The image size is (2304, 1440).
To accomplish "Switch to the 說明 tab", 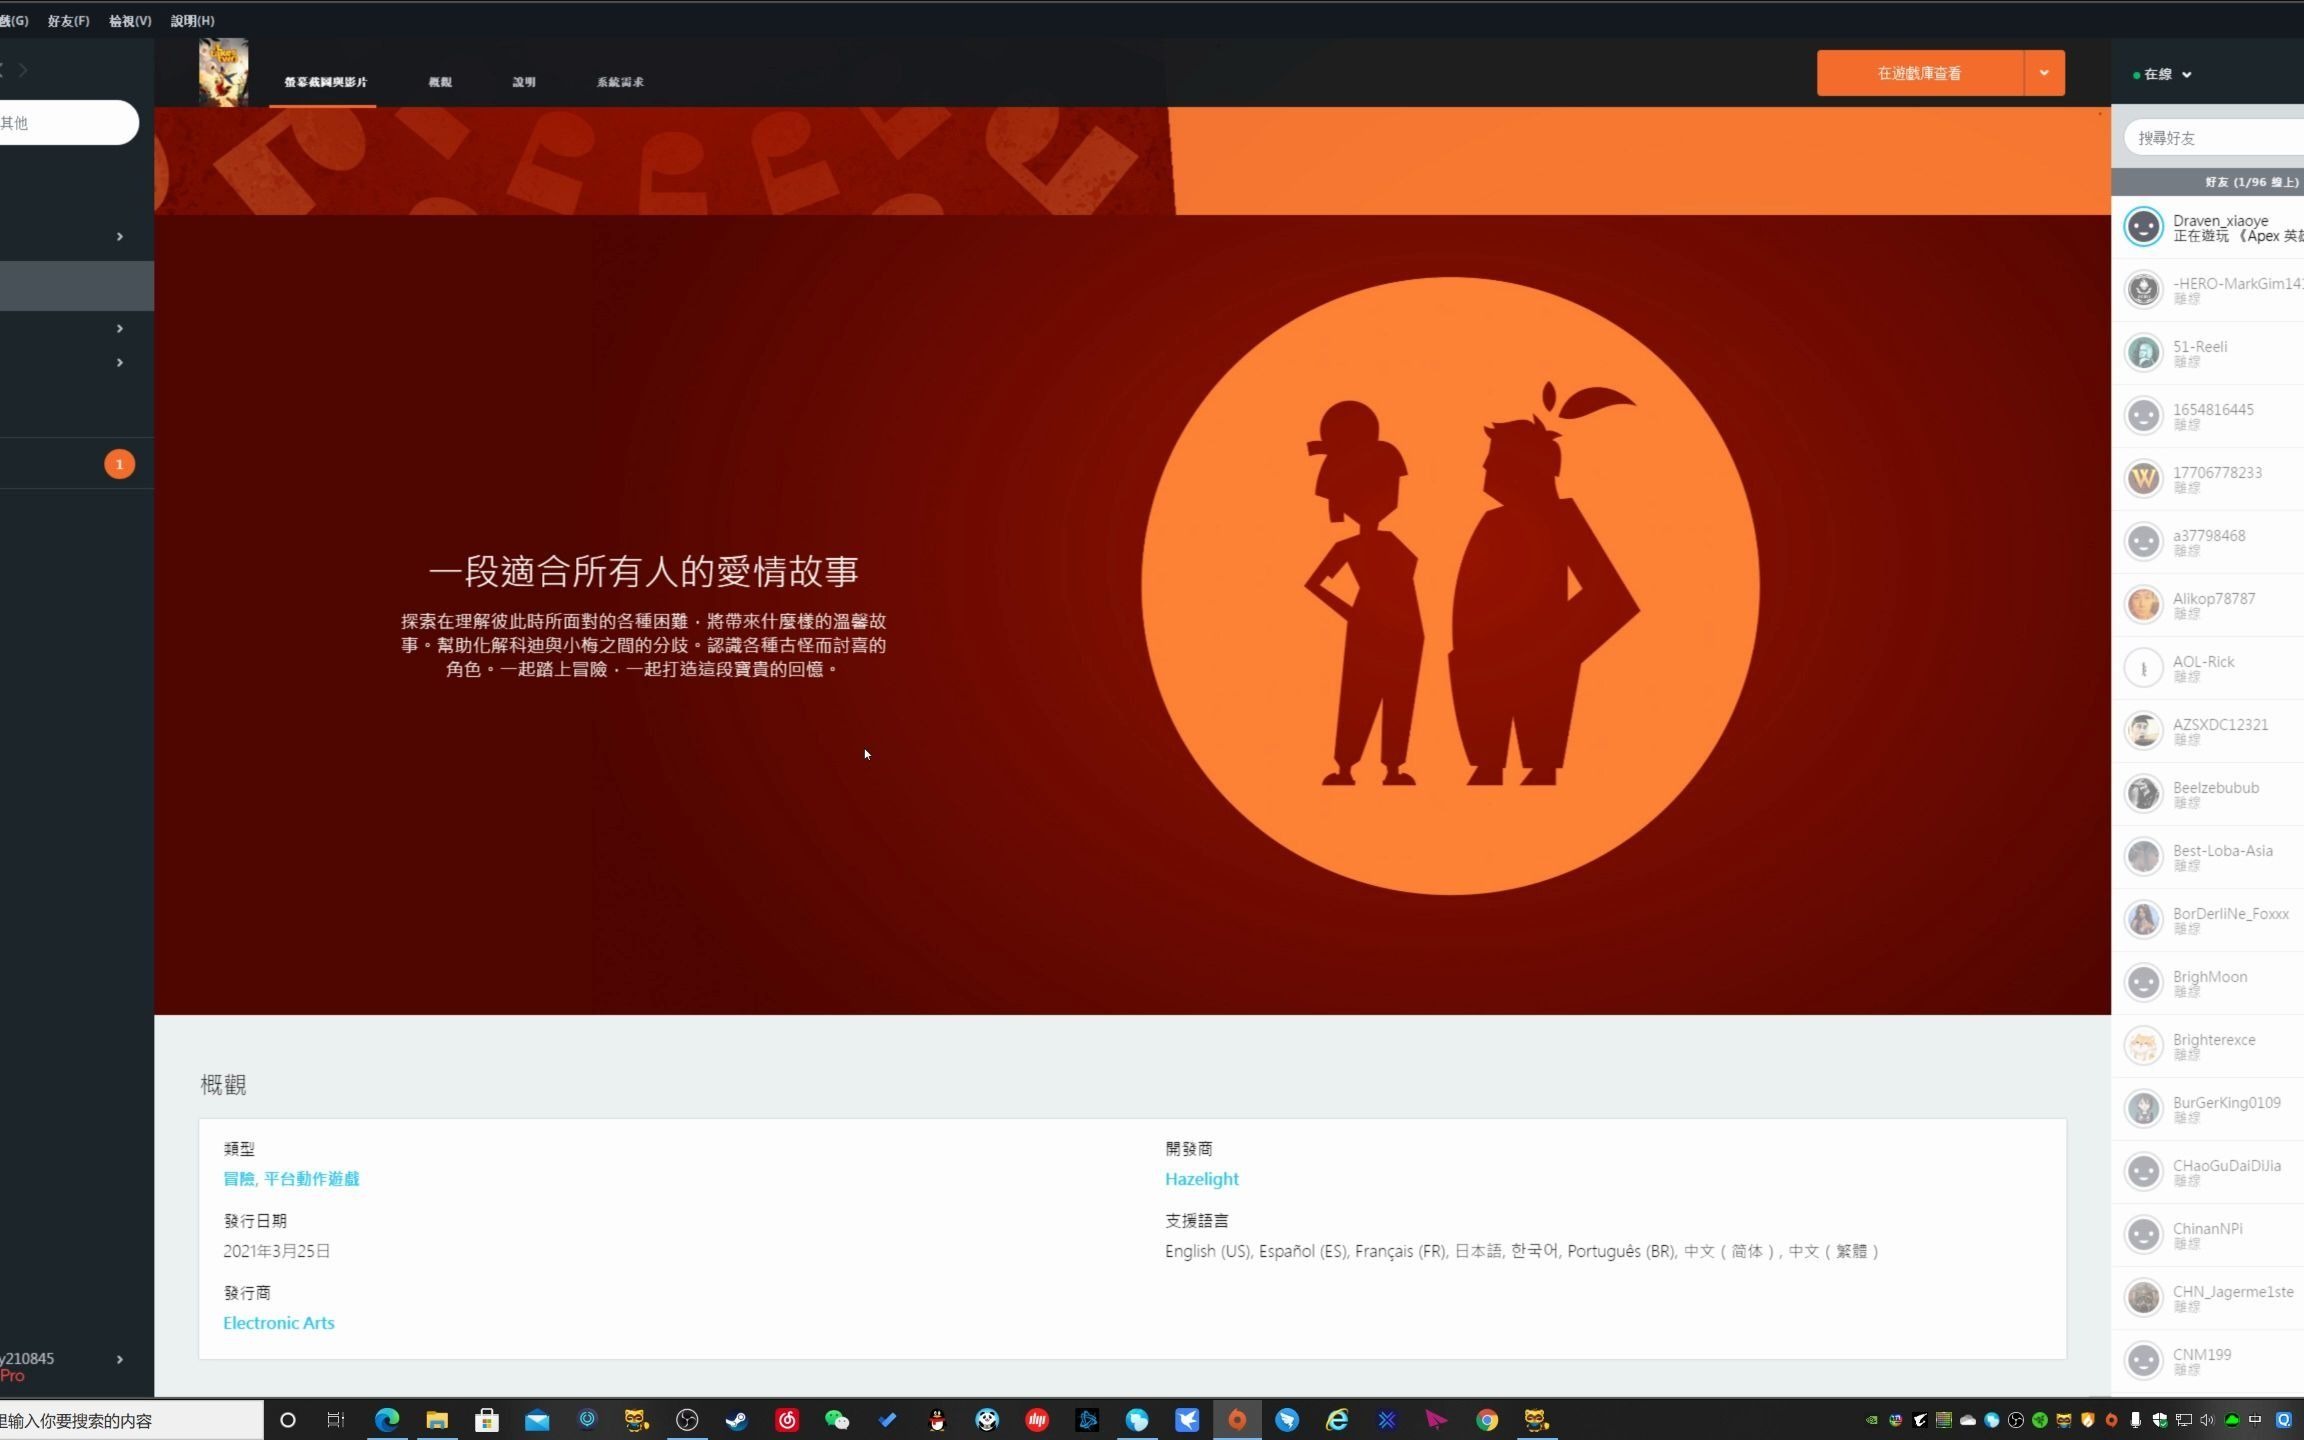I will click(x=524, y=82).
